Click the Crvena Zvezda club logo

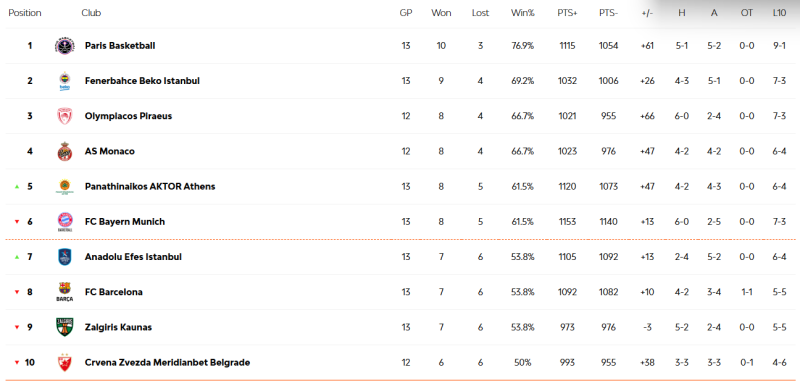coord(65,363)
